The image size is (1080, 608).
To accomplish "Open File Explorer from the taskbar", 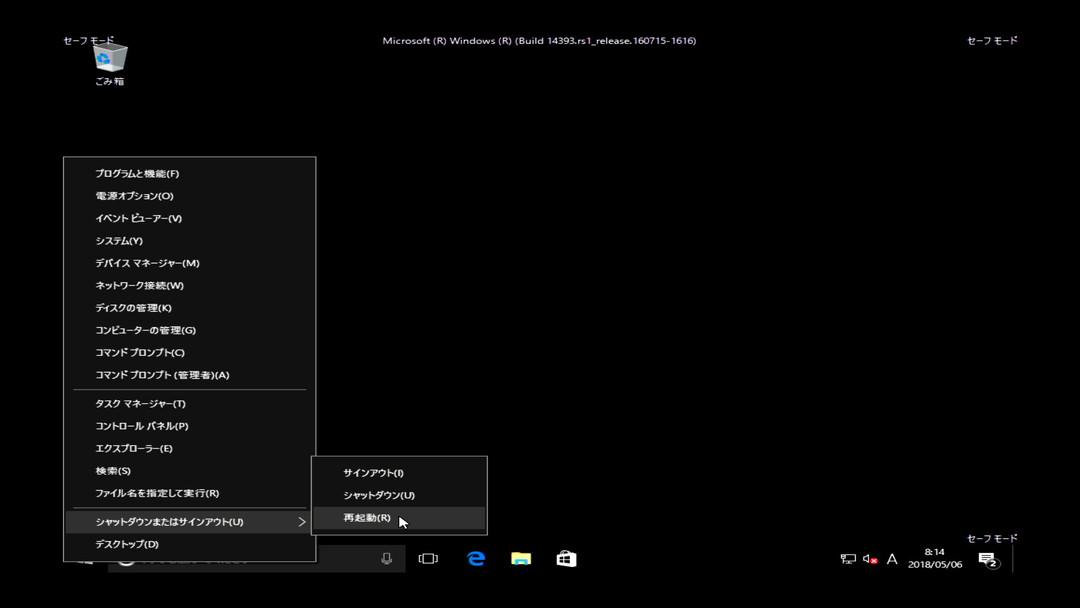I will click(521, 559).
